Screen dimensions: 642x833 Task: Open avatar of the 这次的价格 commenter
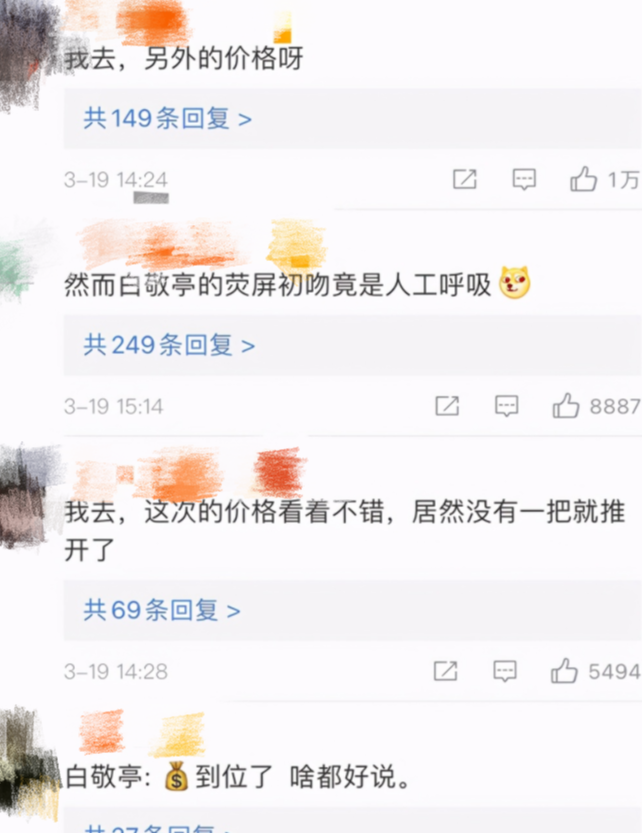coord(26,499)
